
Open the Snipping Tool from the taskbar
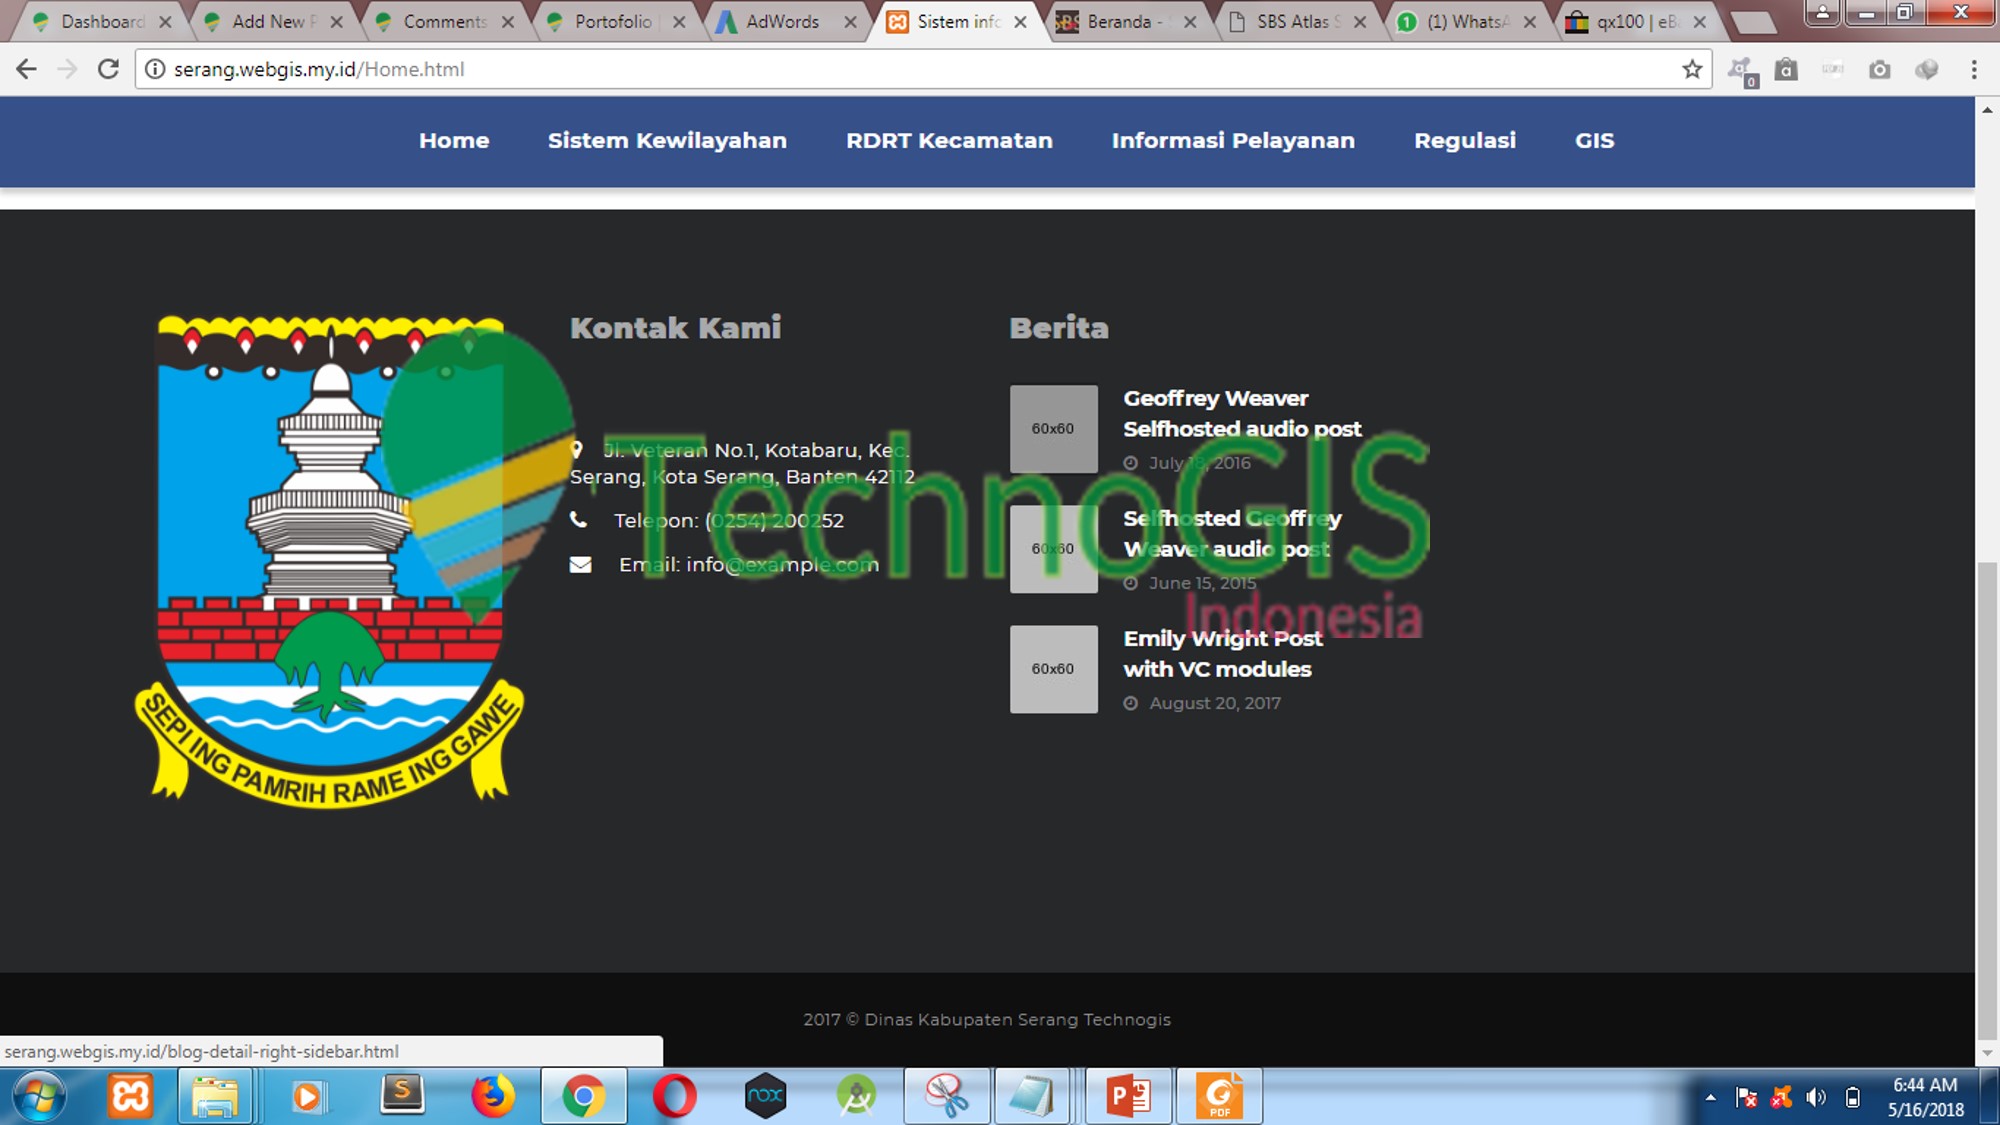pyautogui.click(x=947, y=1097)
